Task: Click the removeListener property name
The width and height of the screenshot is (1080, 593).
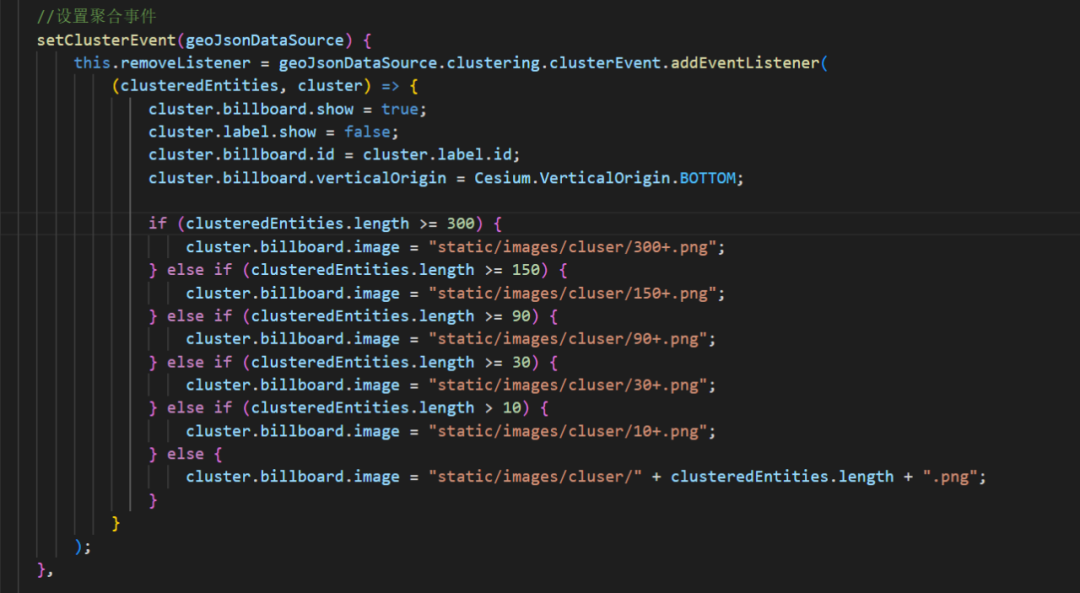Action: [x=185, y=63]
